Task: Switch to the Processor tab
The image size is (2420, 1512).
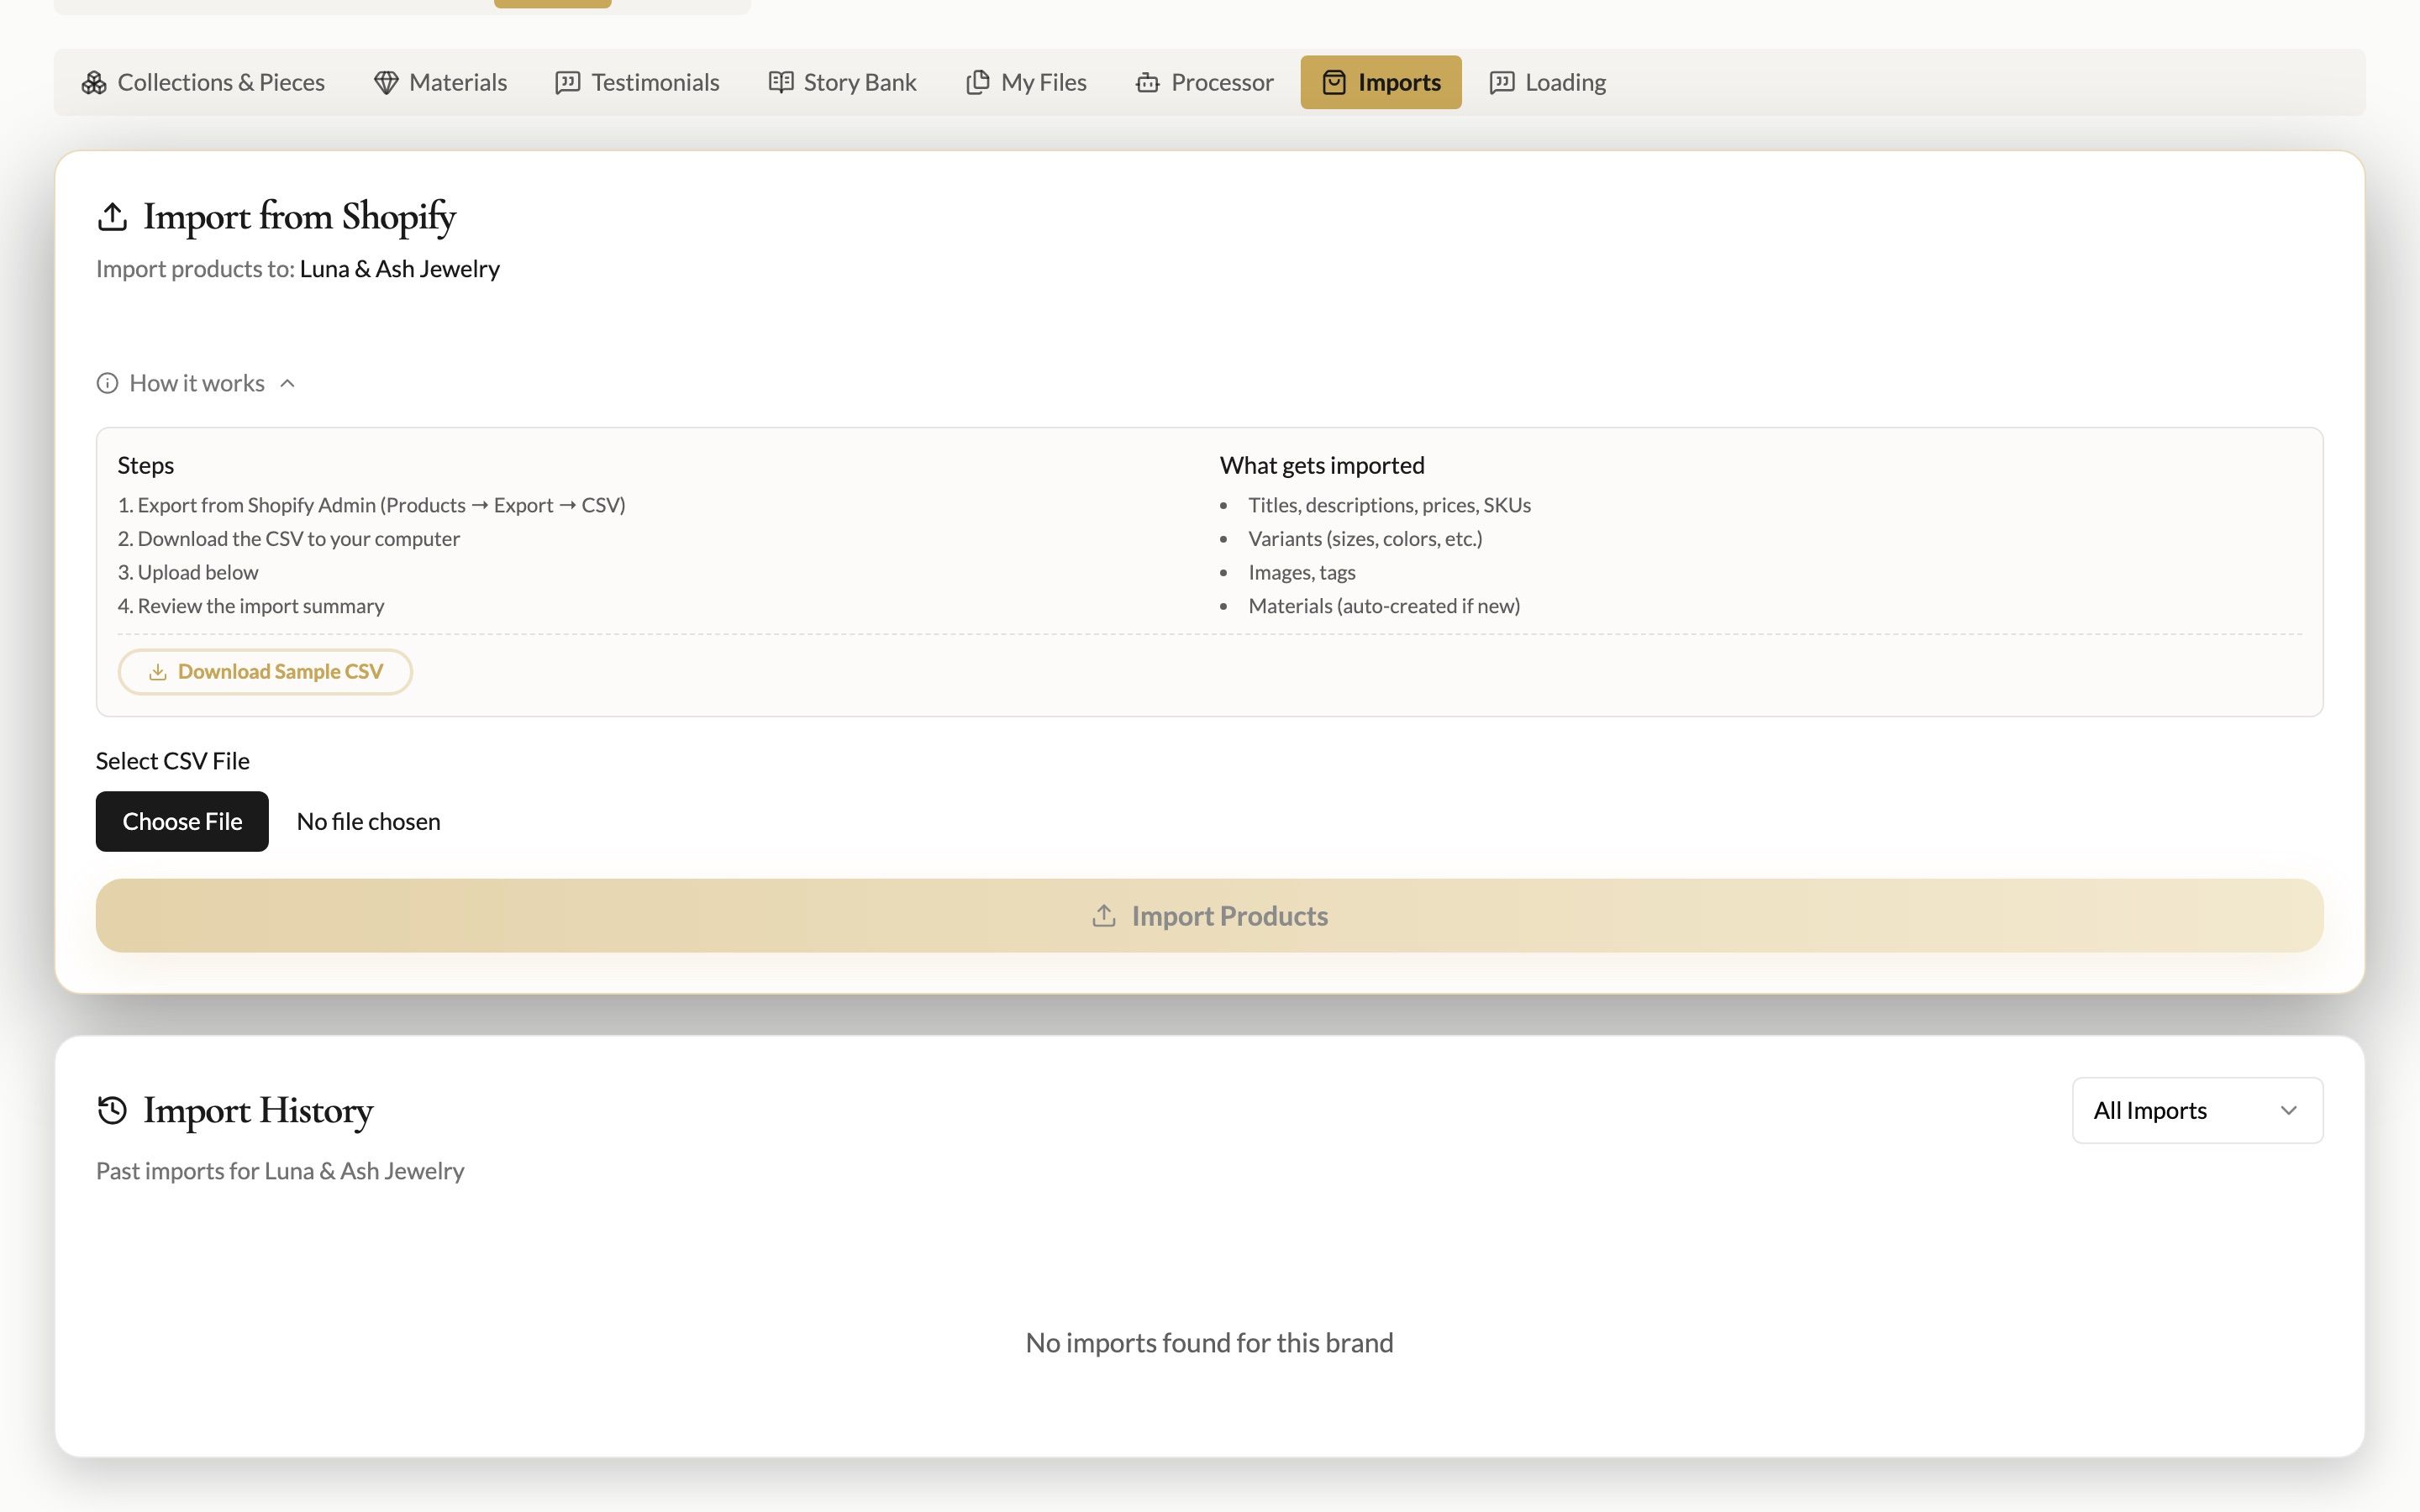Action: click(x=1204, y=82)
